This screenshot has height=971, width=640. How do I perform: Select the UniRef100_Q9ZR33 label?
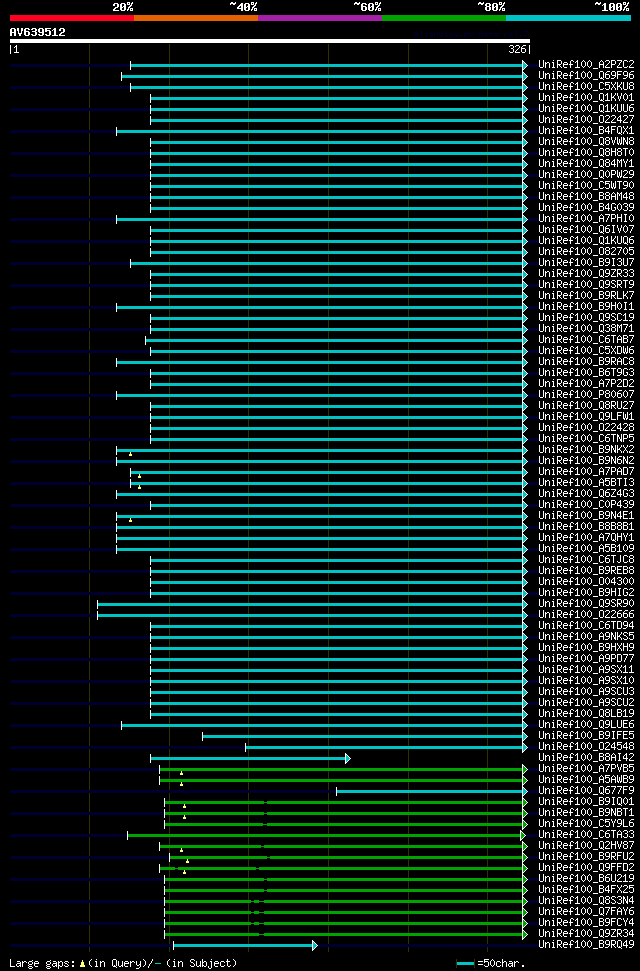(x=586, y=274)
